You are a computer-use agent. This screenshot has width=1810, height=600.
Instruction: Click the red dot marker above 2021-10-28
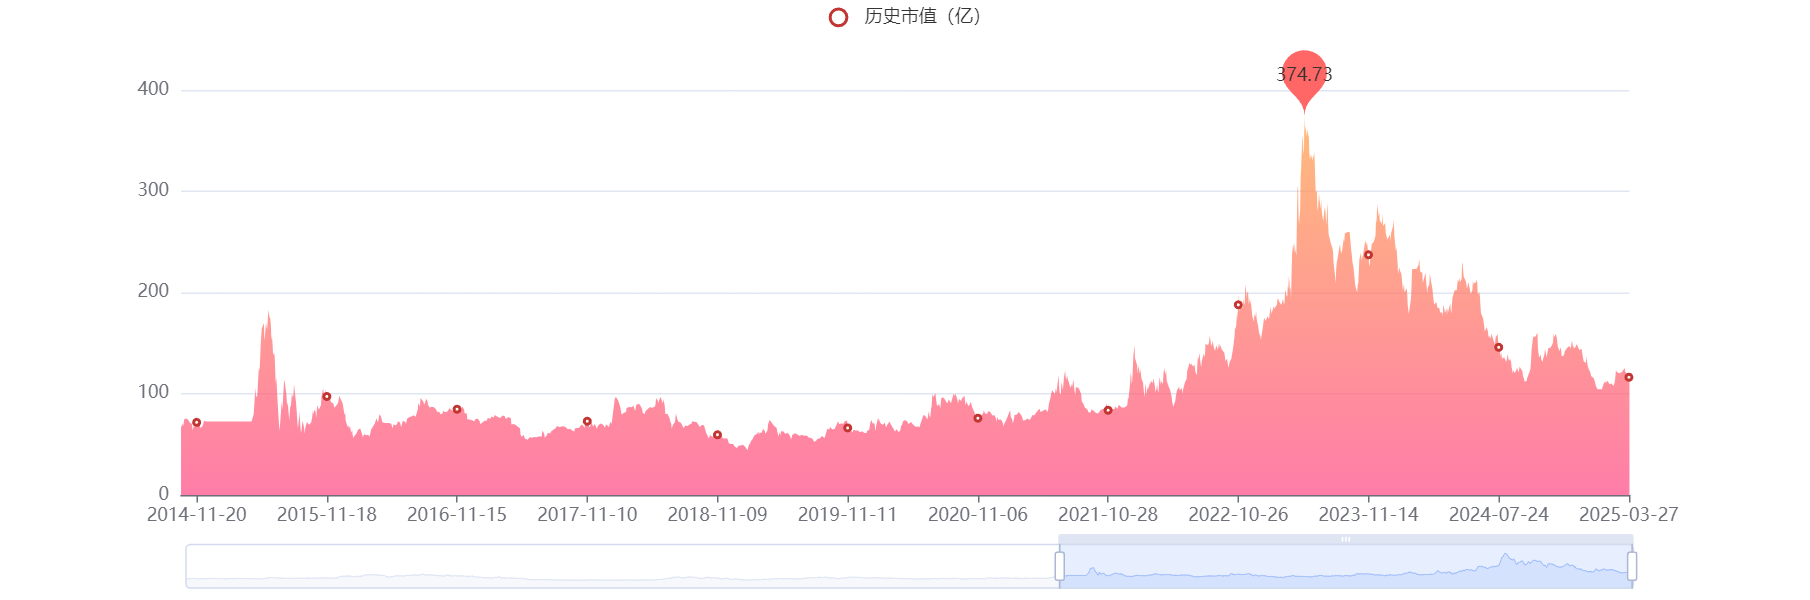click(1107, 410)
